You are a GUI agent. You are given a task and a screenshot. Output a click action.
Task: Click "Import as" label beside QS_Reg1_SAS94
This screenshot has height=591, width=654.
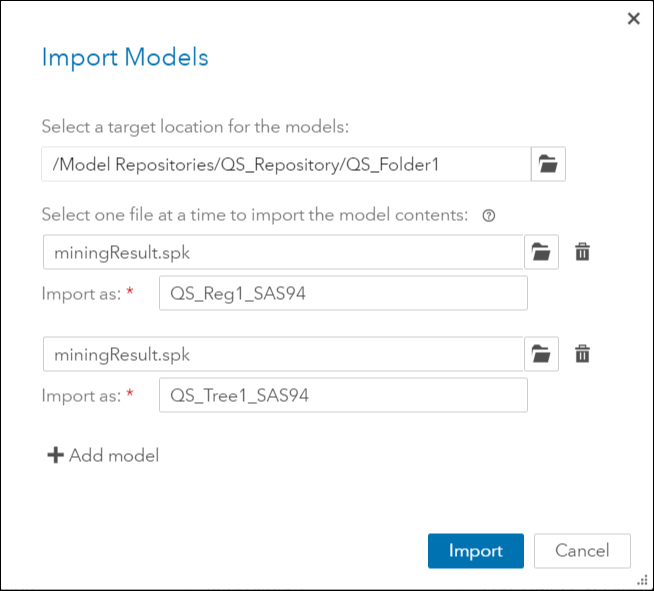pos(81,294)
